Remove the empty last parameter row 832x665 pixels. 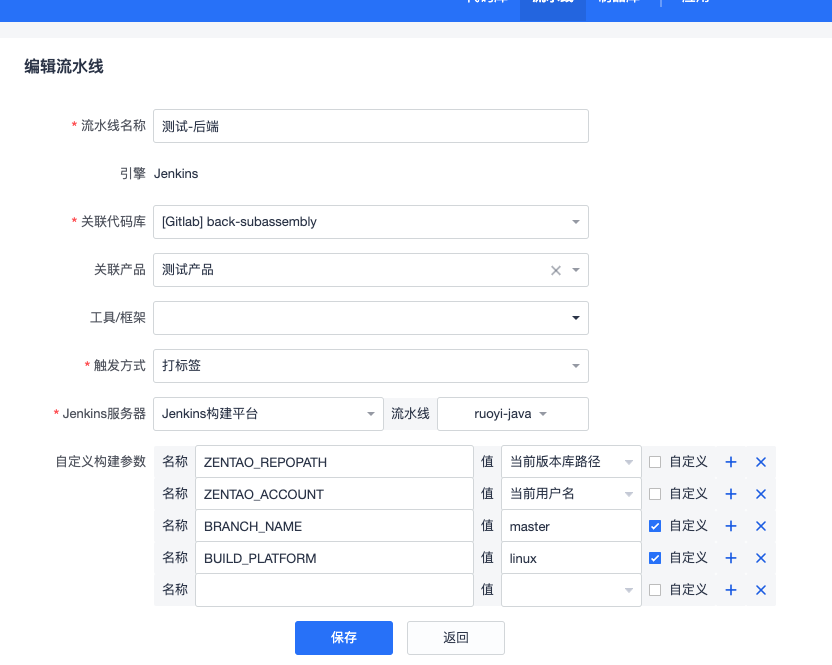760,590
